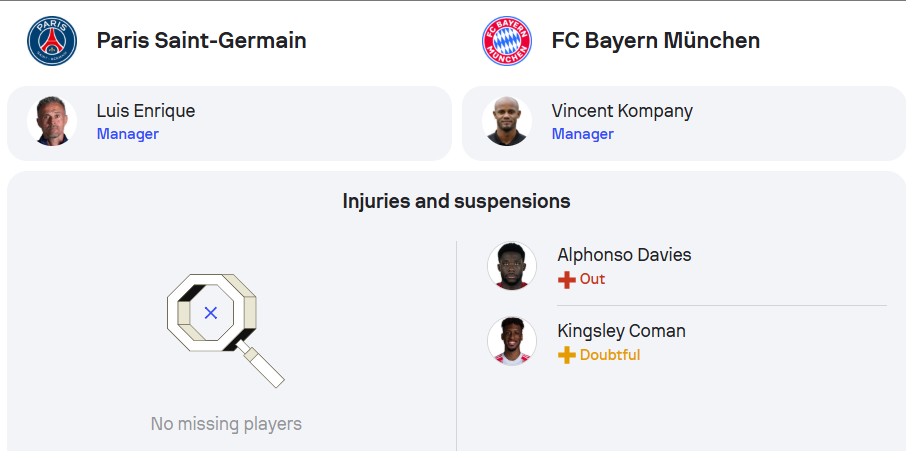The image size is (906, 451).
Task: Click the "Injuries and suspensions" heading
Action: point(456,201)
